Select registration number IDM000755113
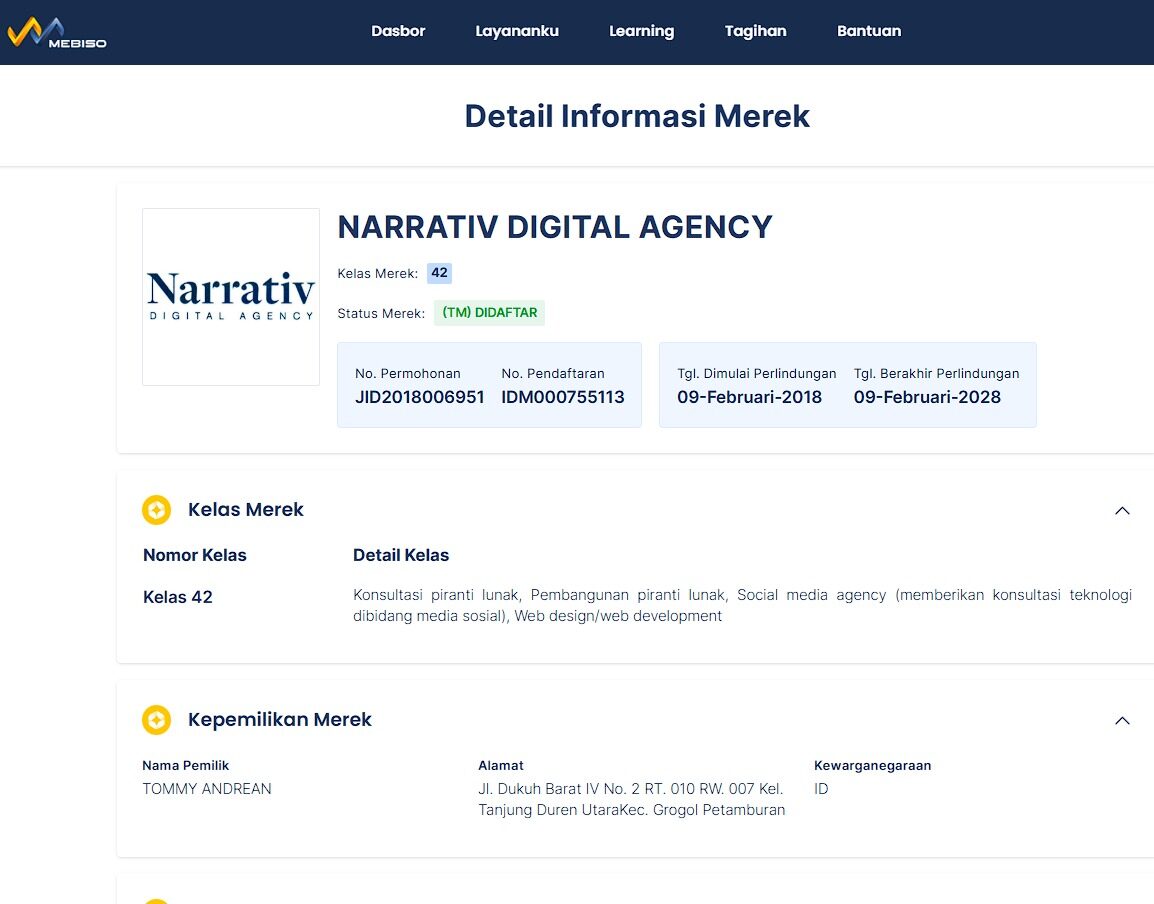Image resolution: width=1154 pixels, height=904 pixels. [563, 398]
